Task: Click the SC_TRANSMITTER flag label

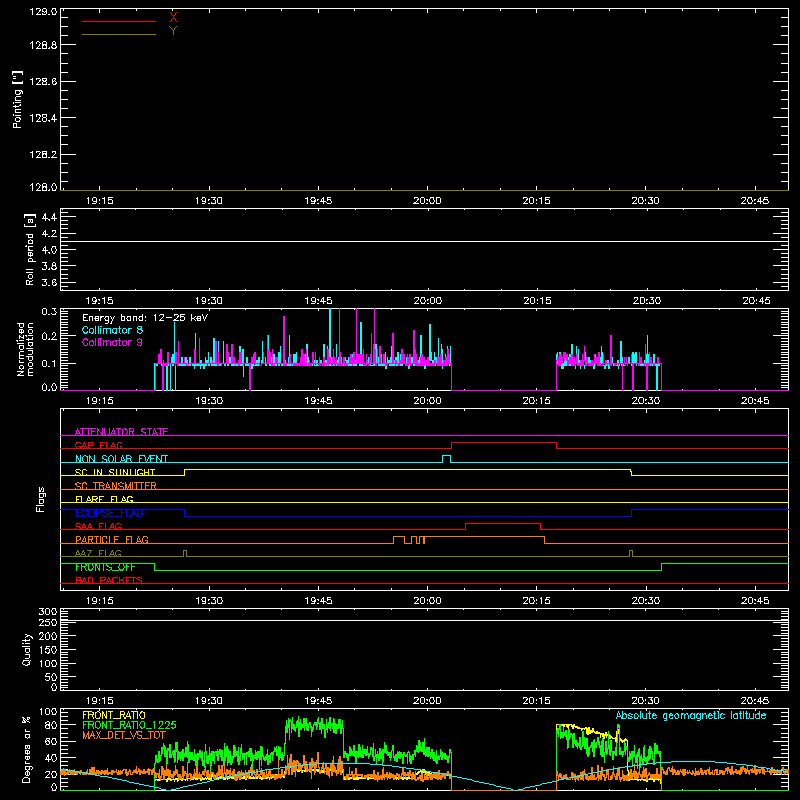Action: coord(116,486)
